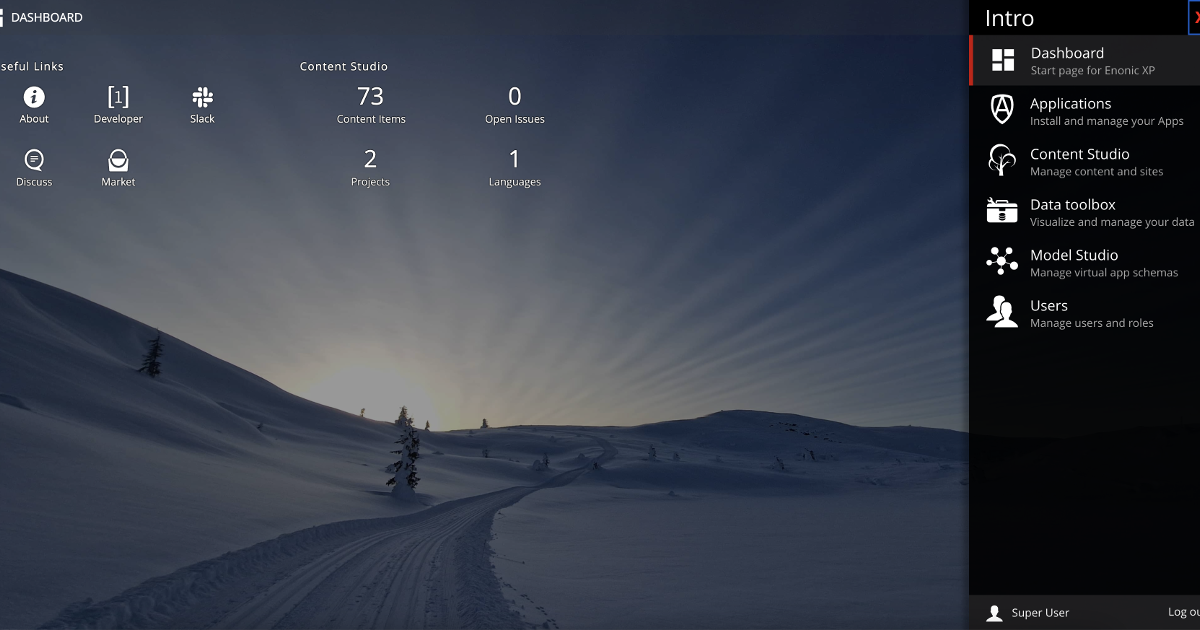Select Dashboard in the launcher menu
1200x630 pixels.
1084,60
